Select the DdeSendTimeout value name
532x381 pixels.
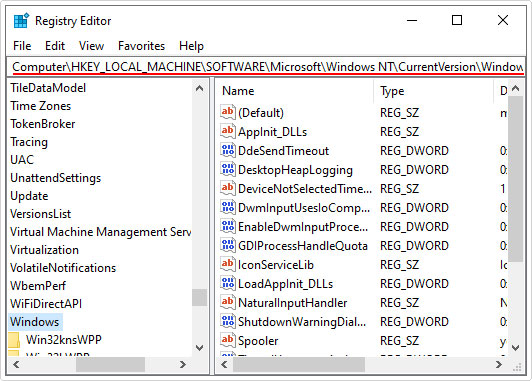(283, 151)
